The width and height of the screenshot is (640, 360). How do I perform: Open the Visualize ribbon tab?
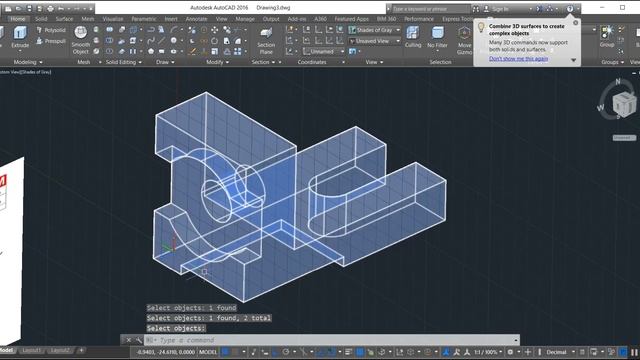point(113,19)
